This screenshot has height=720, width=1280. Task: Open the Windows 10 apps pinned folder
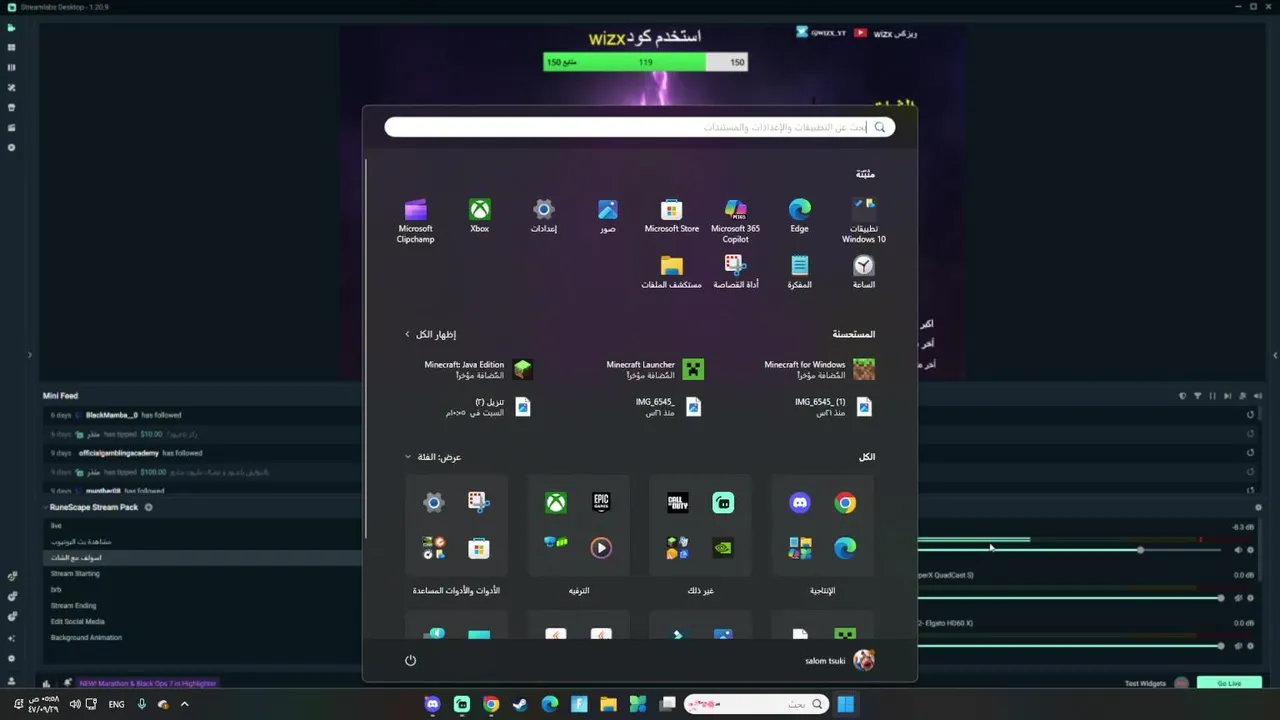pos(863,220)
